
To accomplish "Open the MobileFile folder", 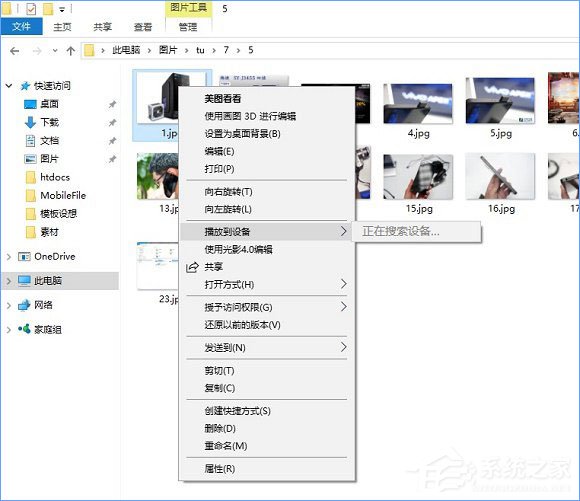I will click(x=63, y=195).
